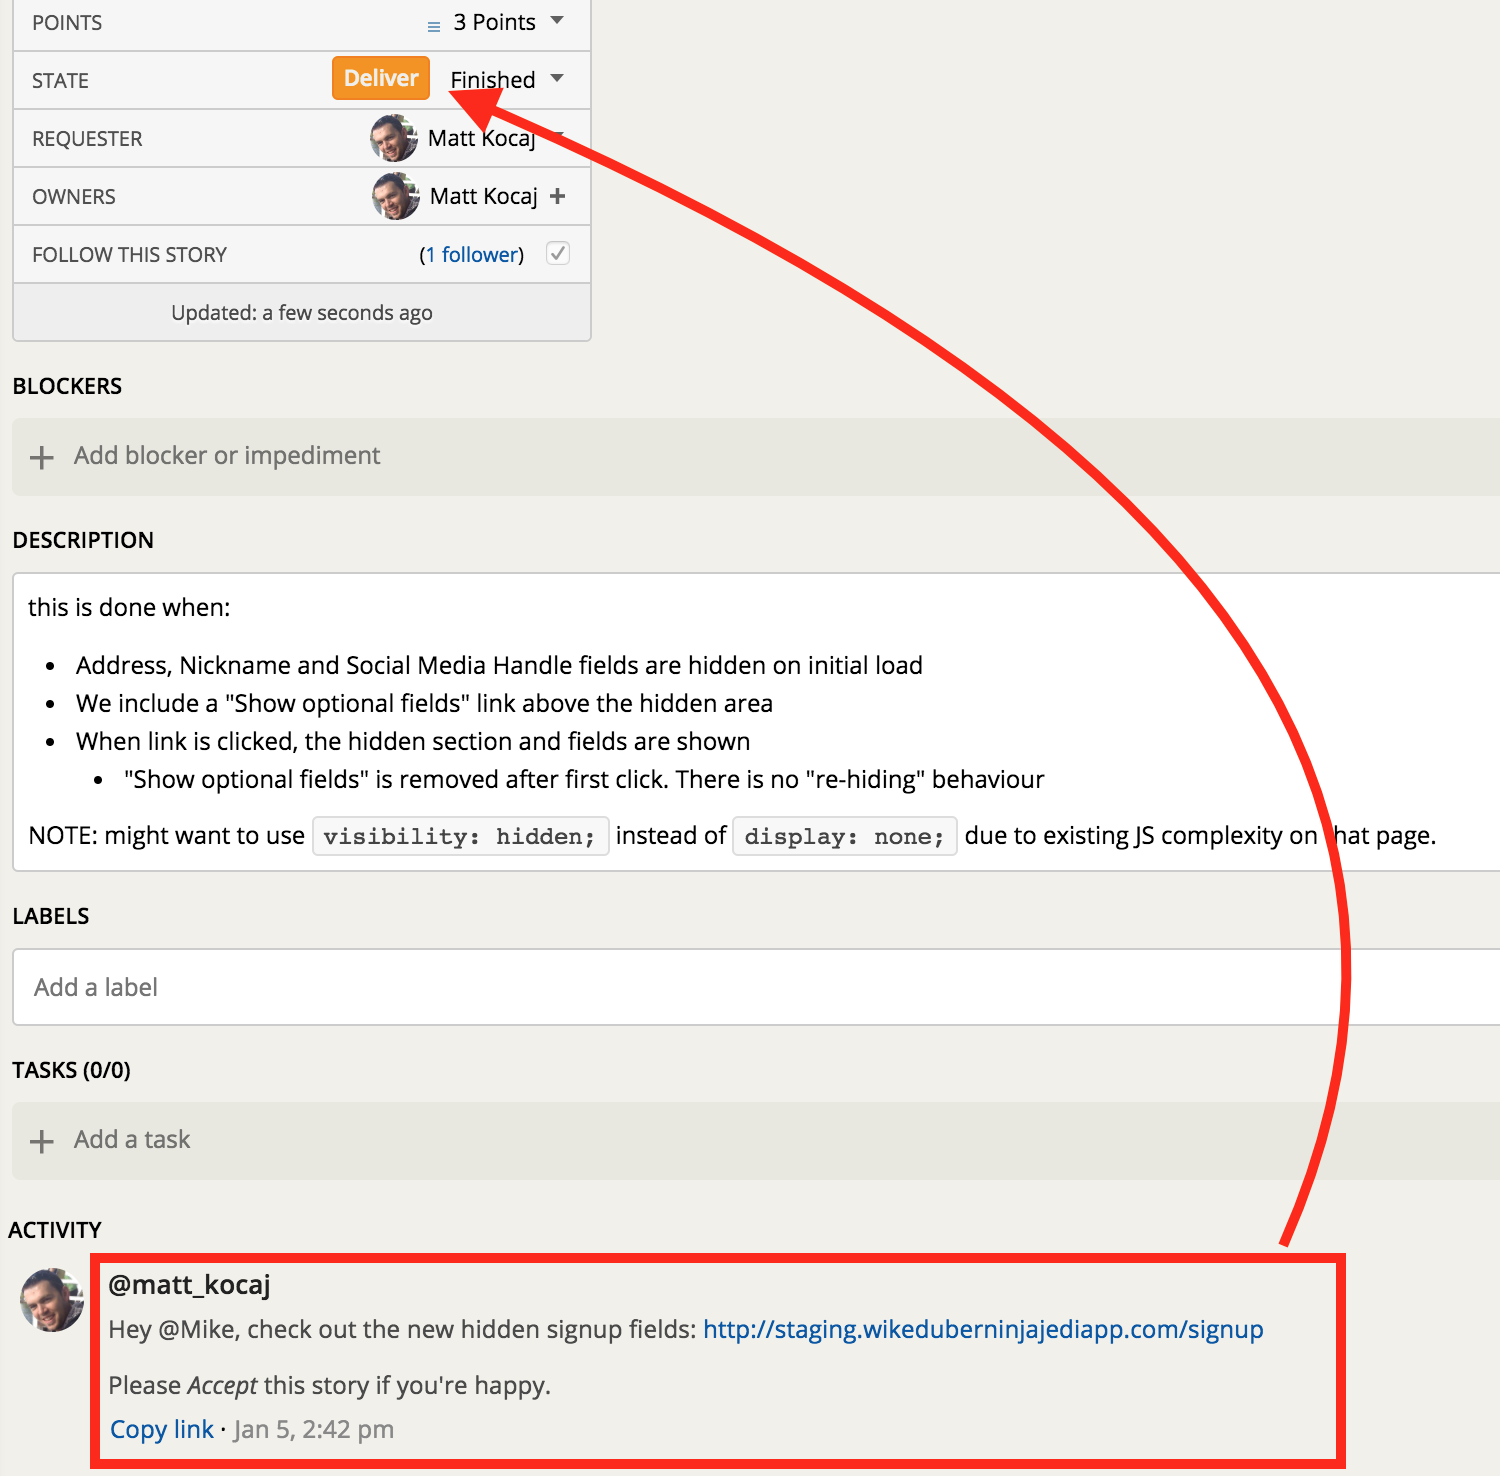The width and height of the screenshot is (1500, 1476).
Task: Open the requester dropdown arrow
Action: point(559,135)
